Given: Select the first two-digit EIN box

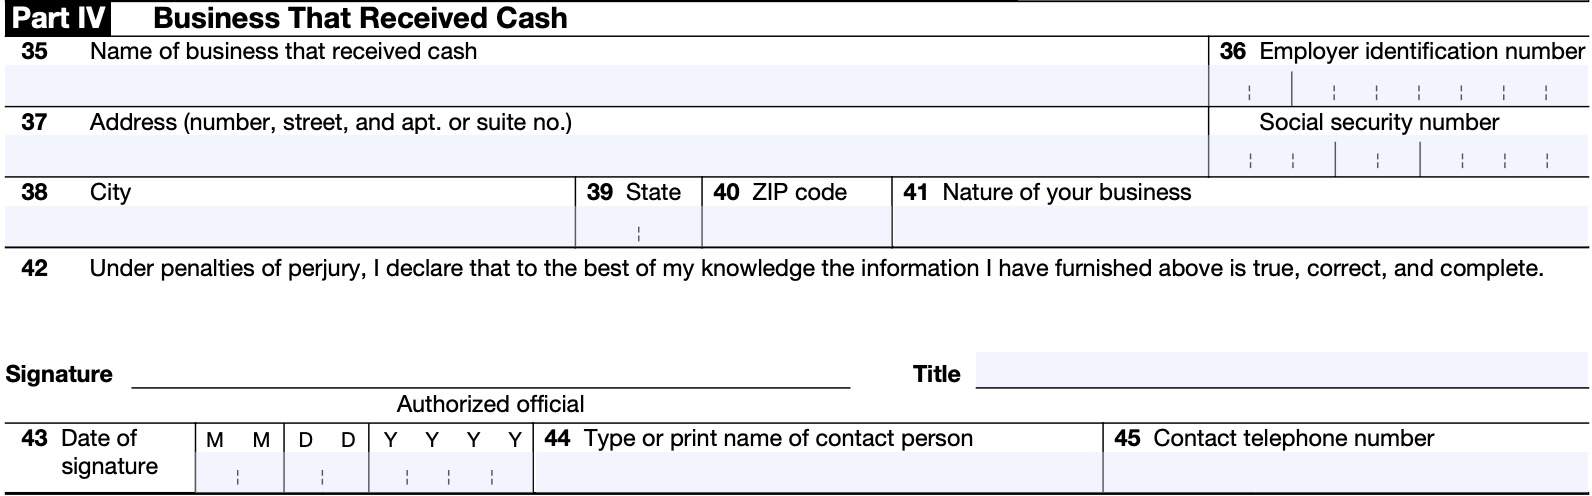Looking at the screenshot, I should click(x=1250, y=89).
